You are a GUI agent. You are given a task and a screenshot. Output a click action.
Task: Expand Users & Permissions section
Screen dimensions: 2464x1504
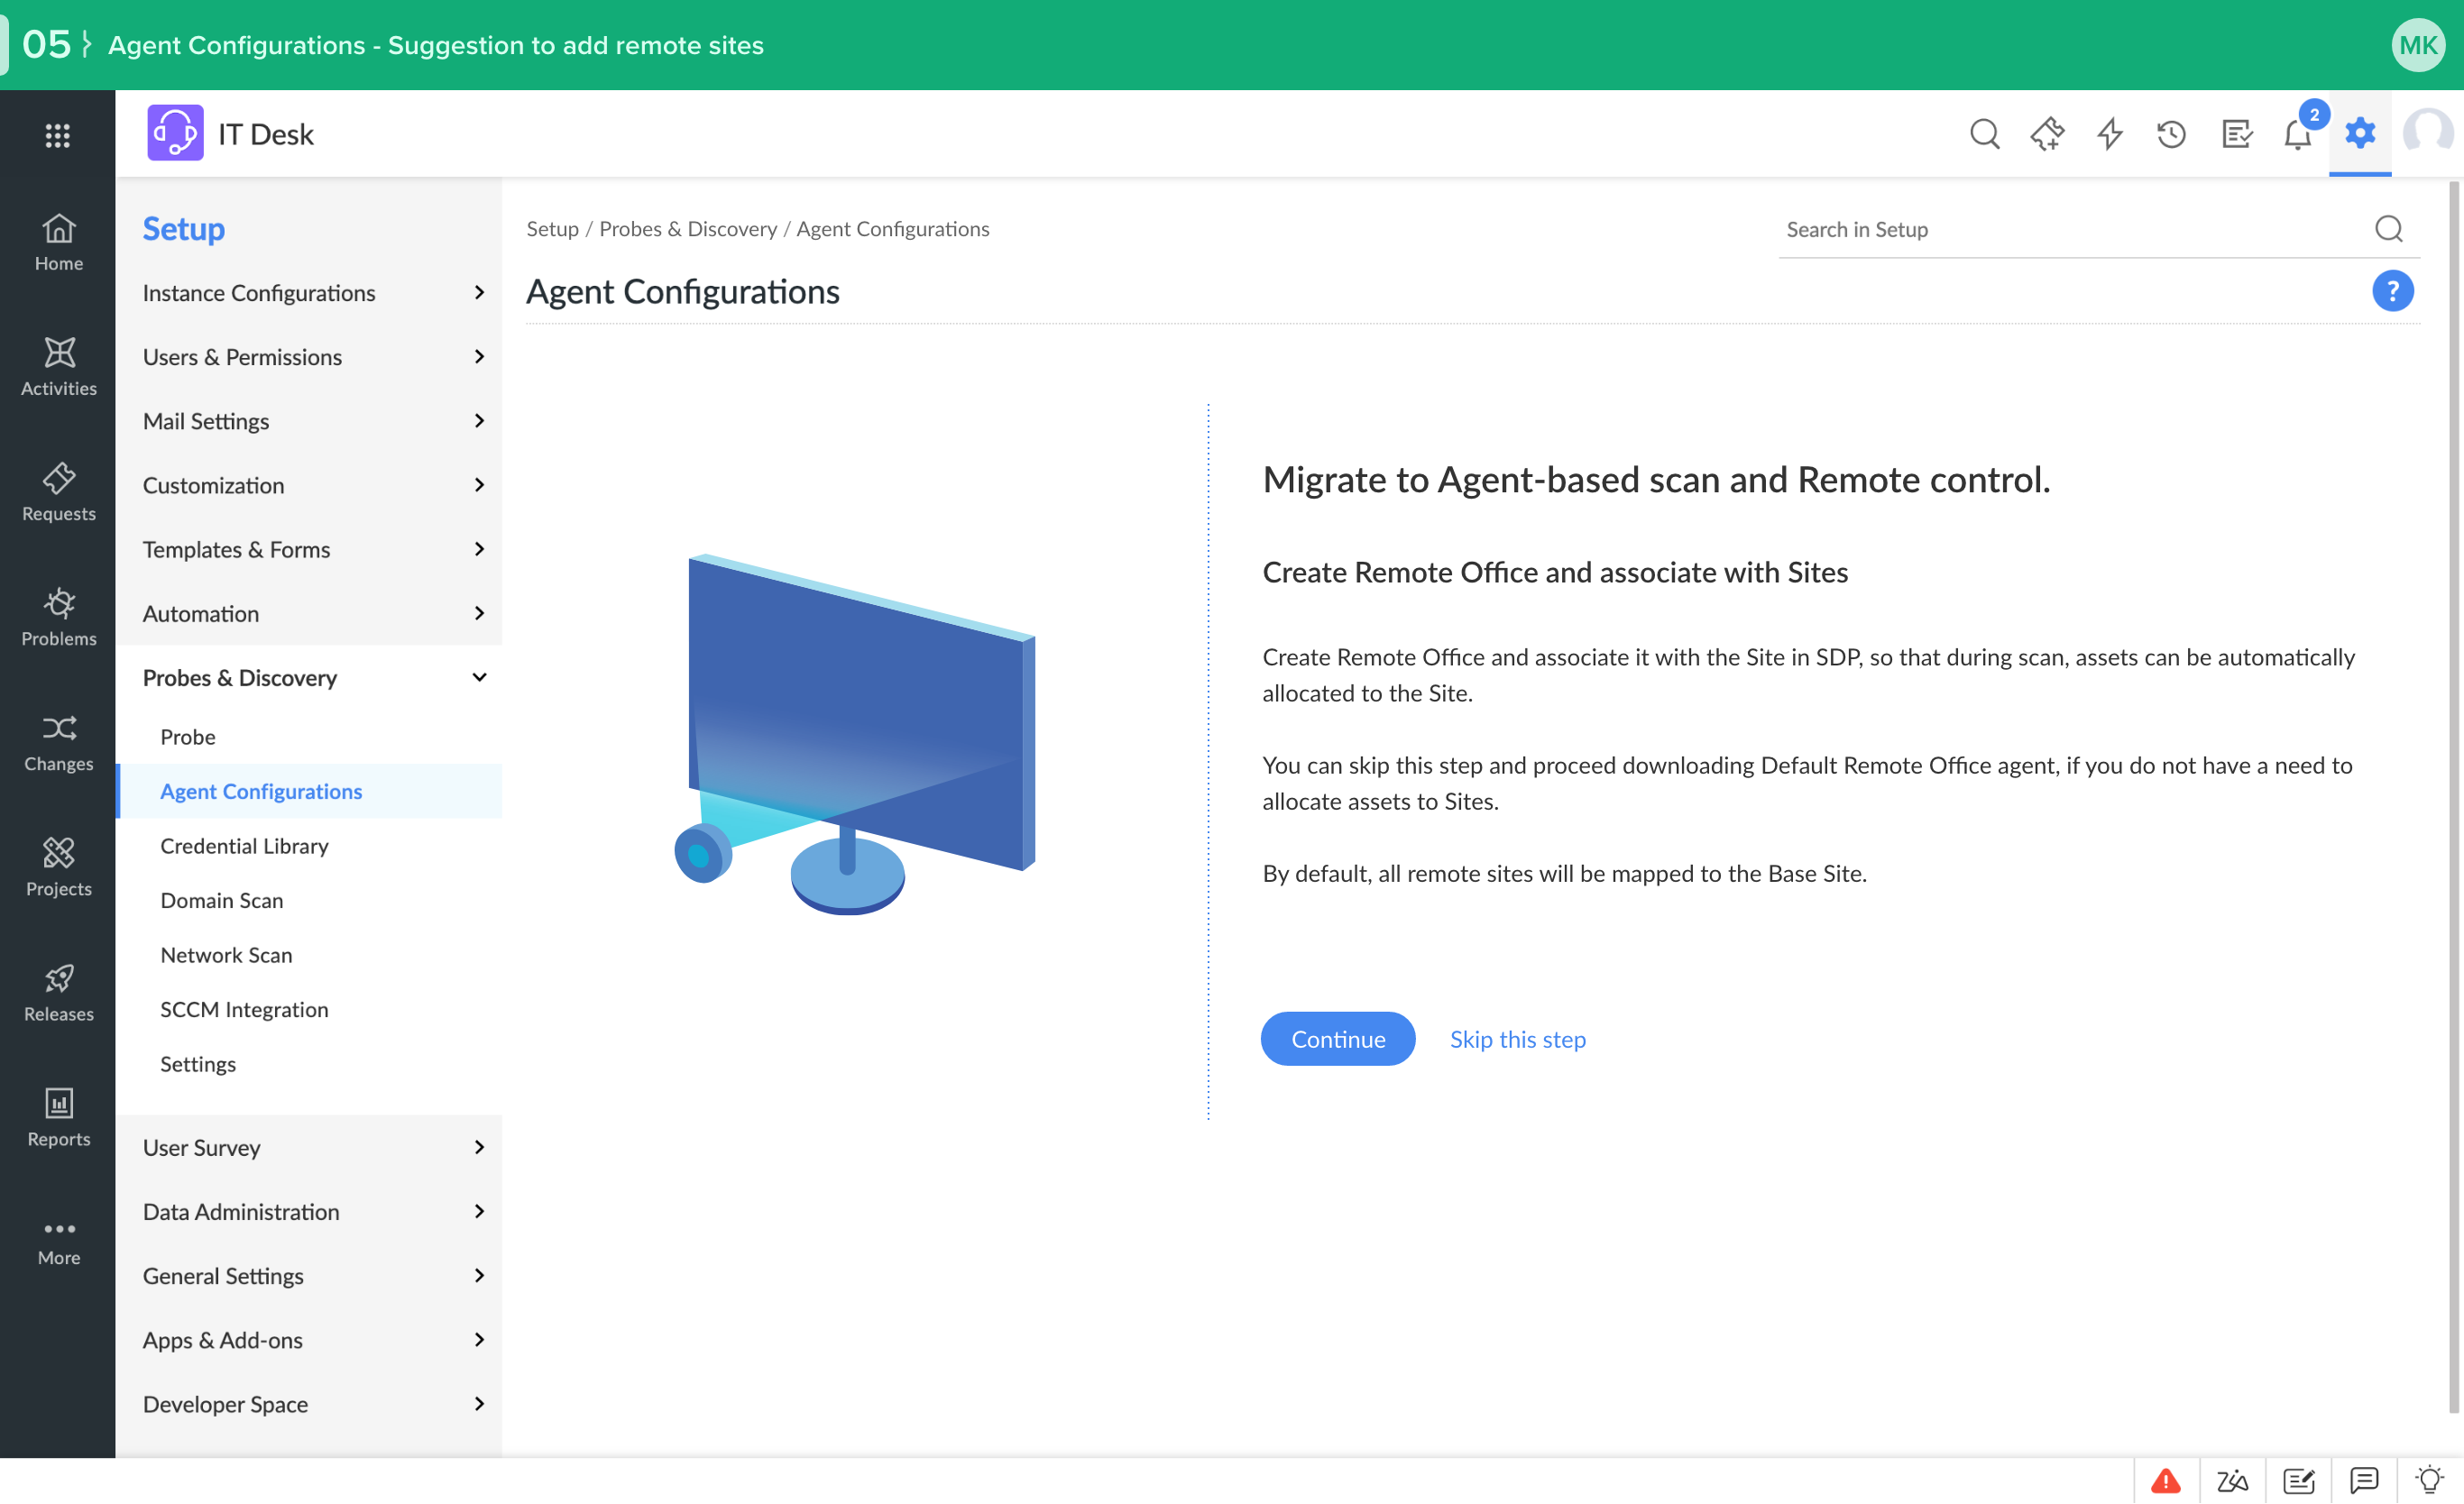click(x=309, y=357)
